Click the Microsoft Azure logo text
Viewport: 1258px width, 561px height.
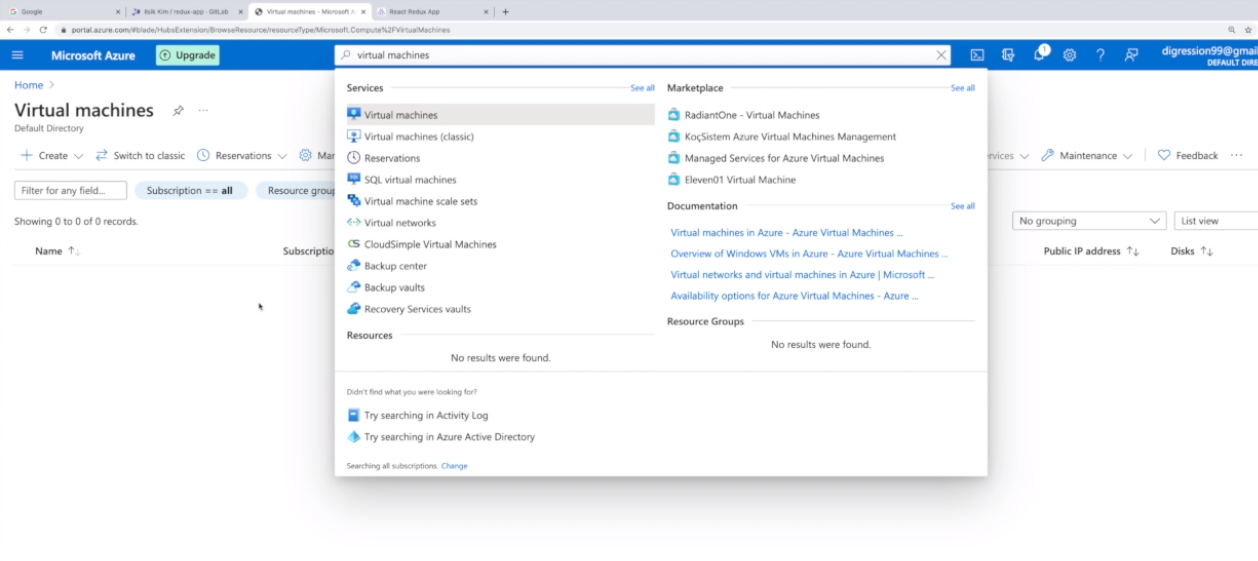pyautogui.click(x=93, y=55)
